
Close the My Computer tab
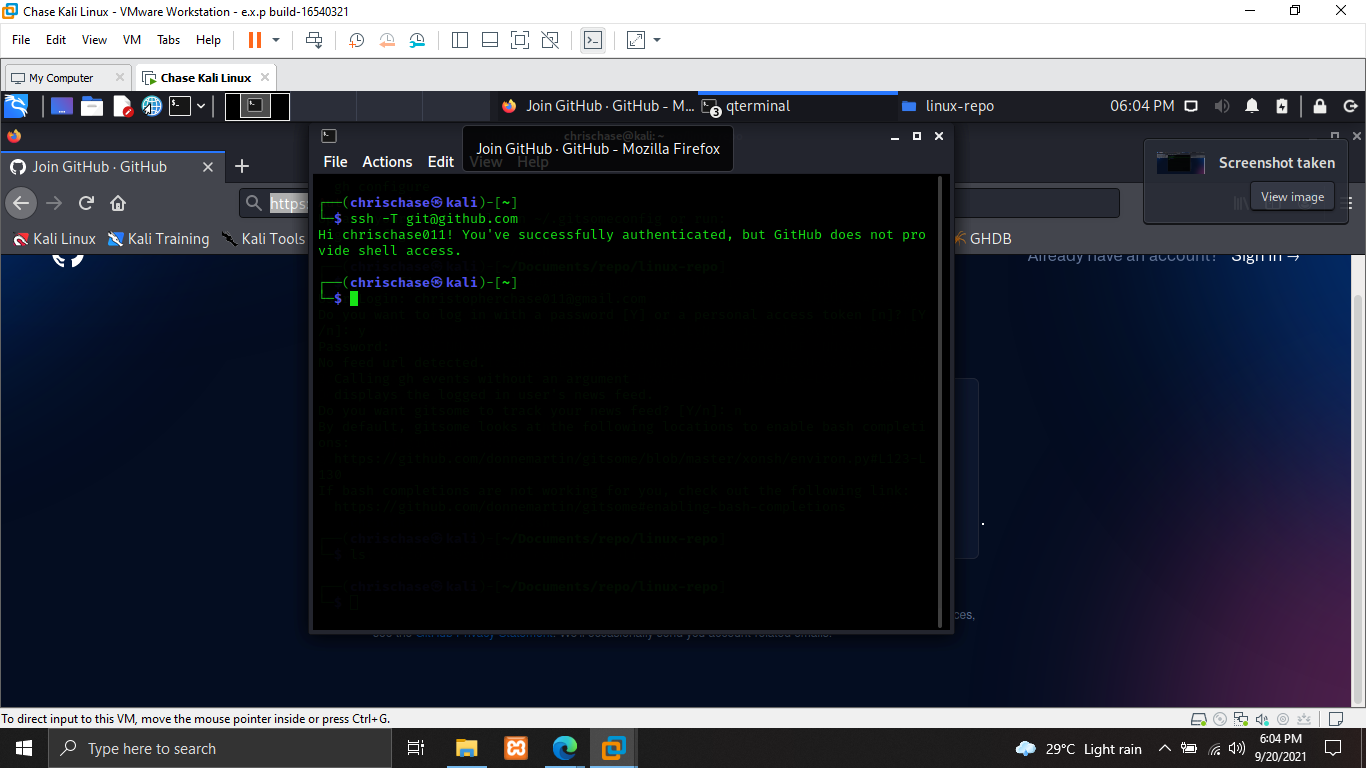tap(120, 77)
